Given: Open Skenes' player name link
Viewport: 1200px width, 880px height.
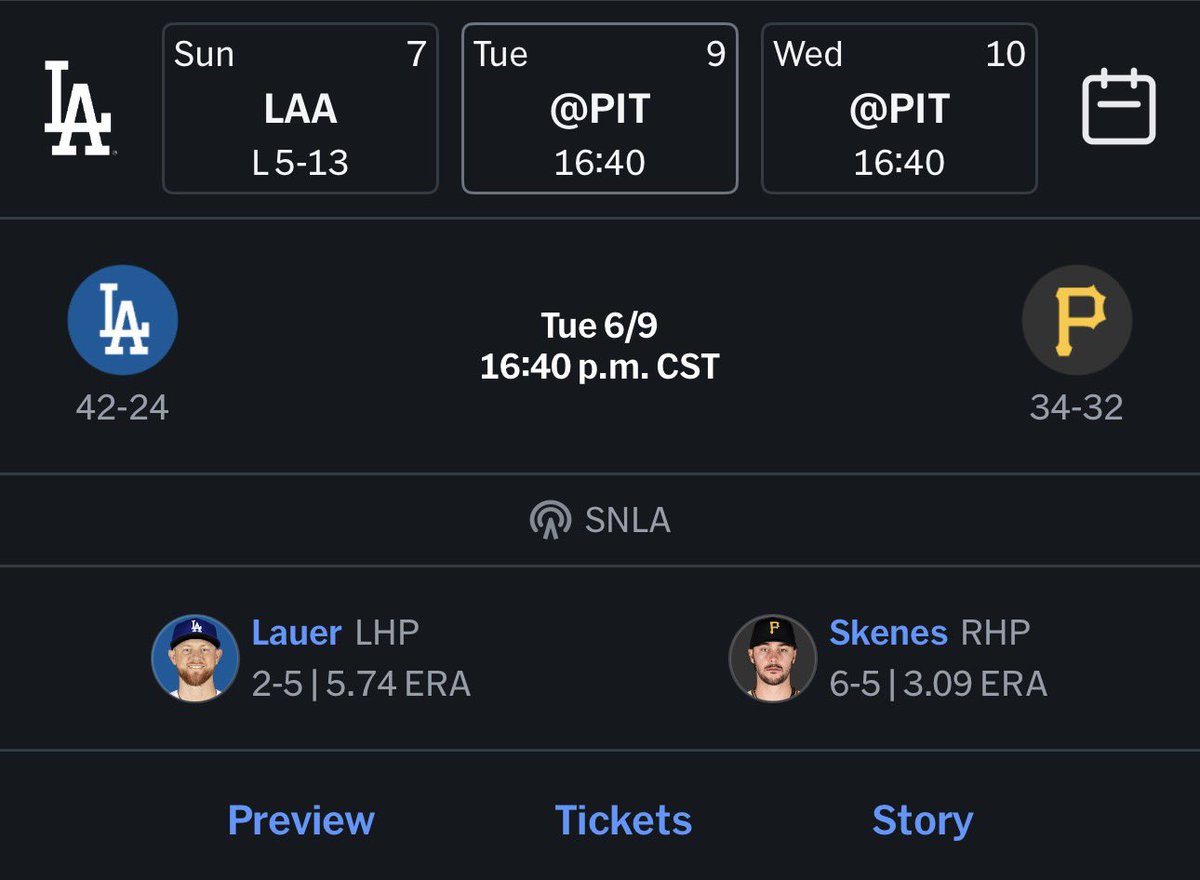Looking at the screenshot, I should (888, 633).
